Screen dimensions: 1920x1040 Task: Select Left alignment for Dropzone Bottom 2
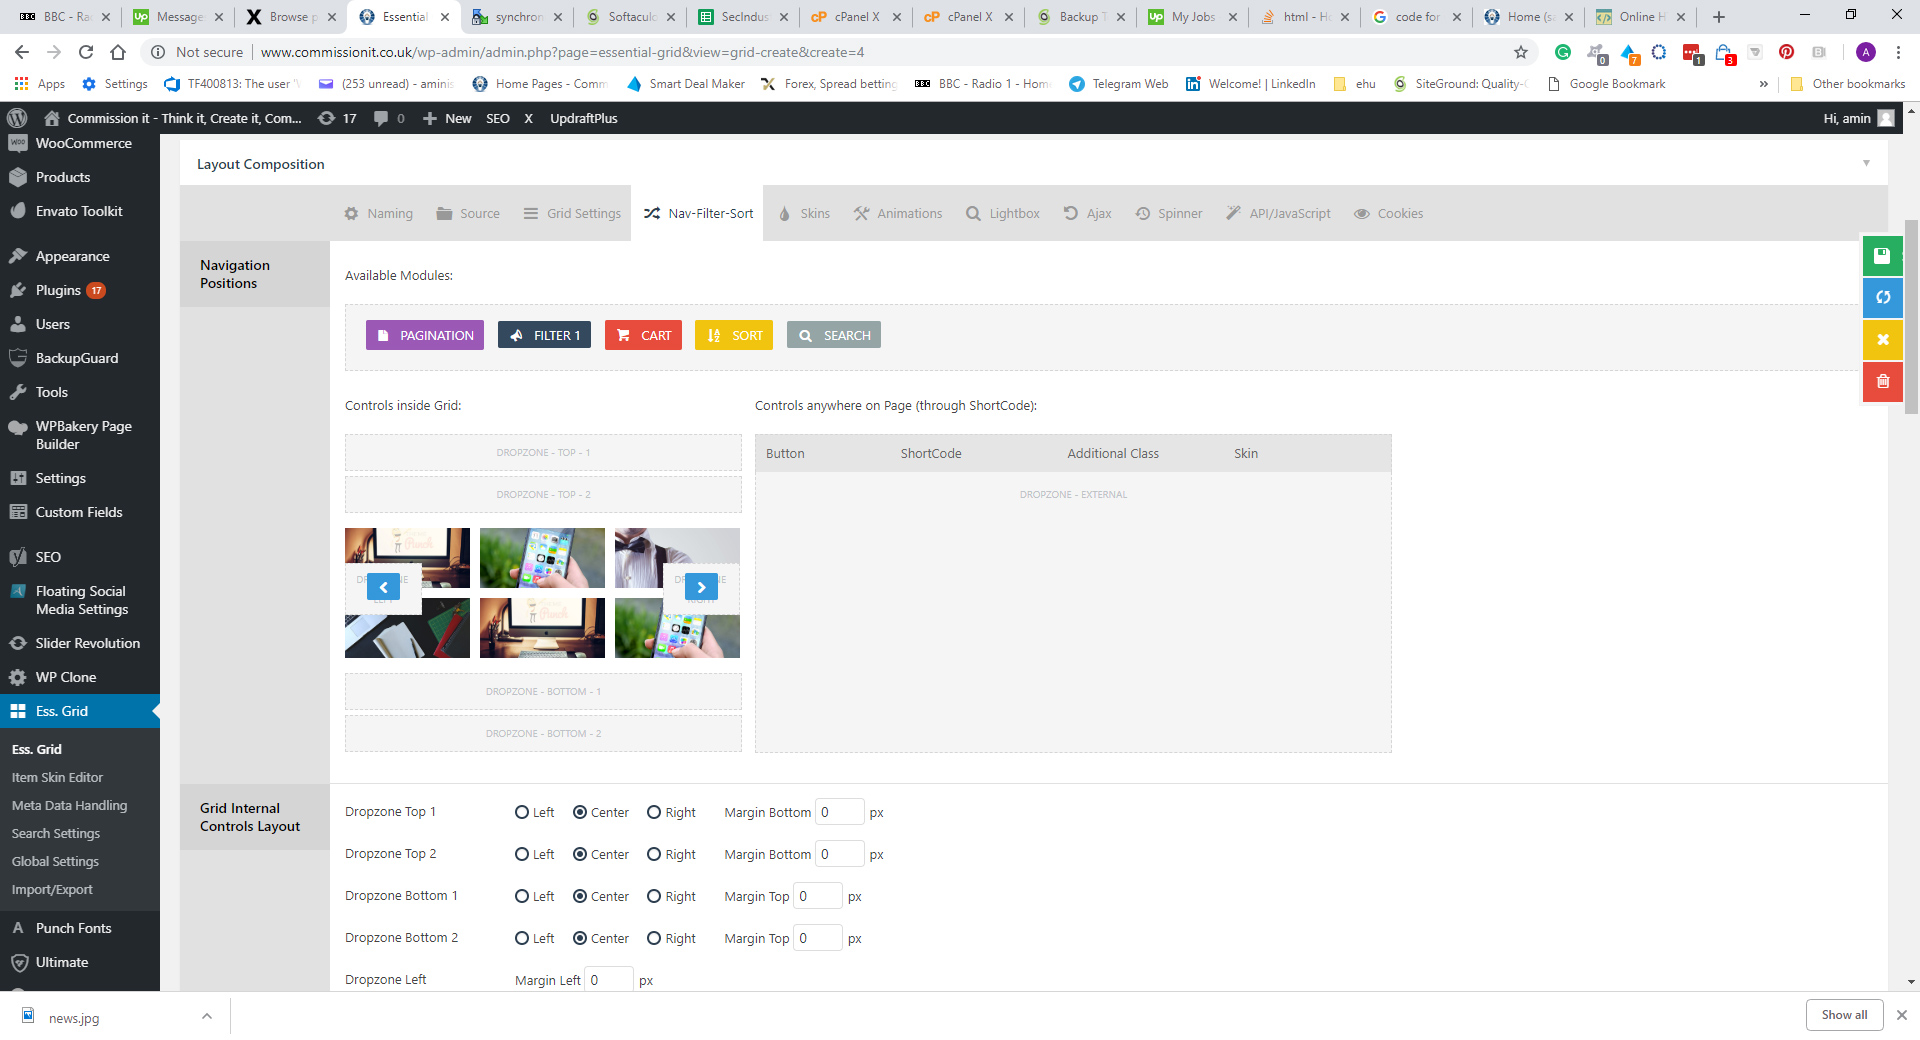(522, 938)
